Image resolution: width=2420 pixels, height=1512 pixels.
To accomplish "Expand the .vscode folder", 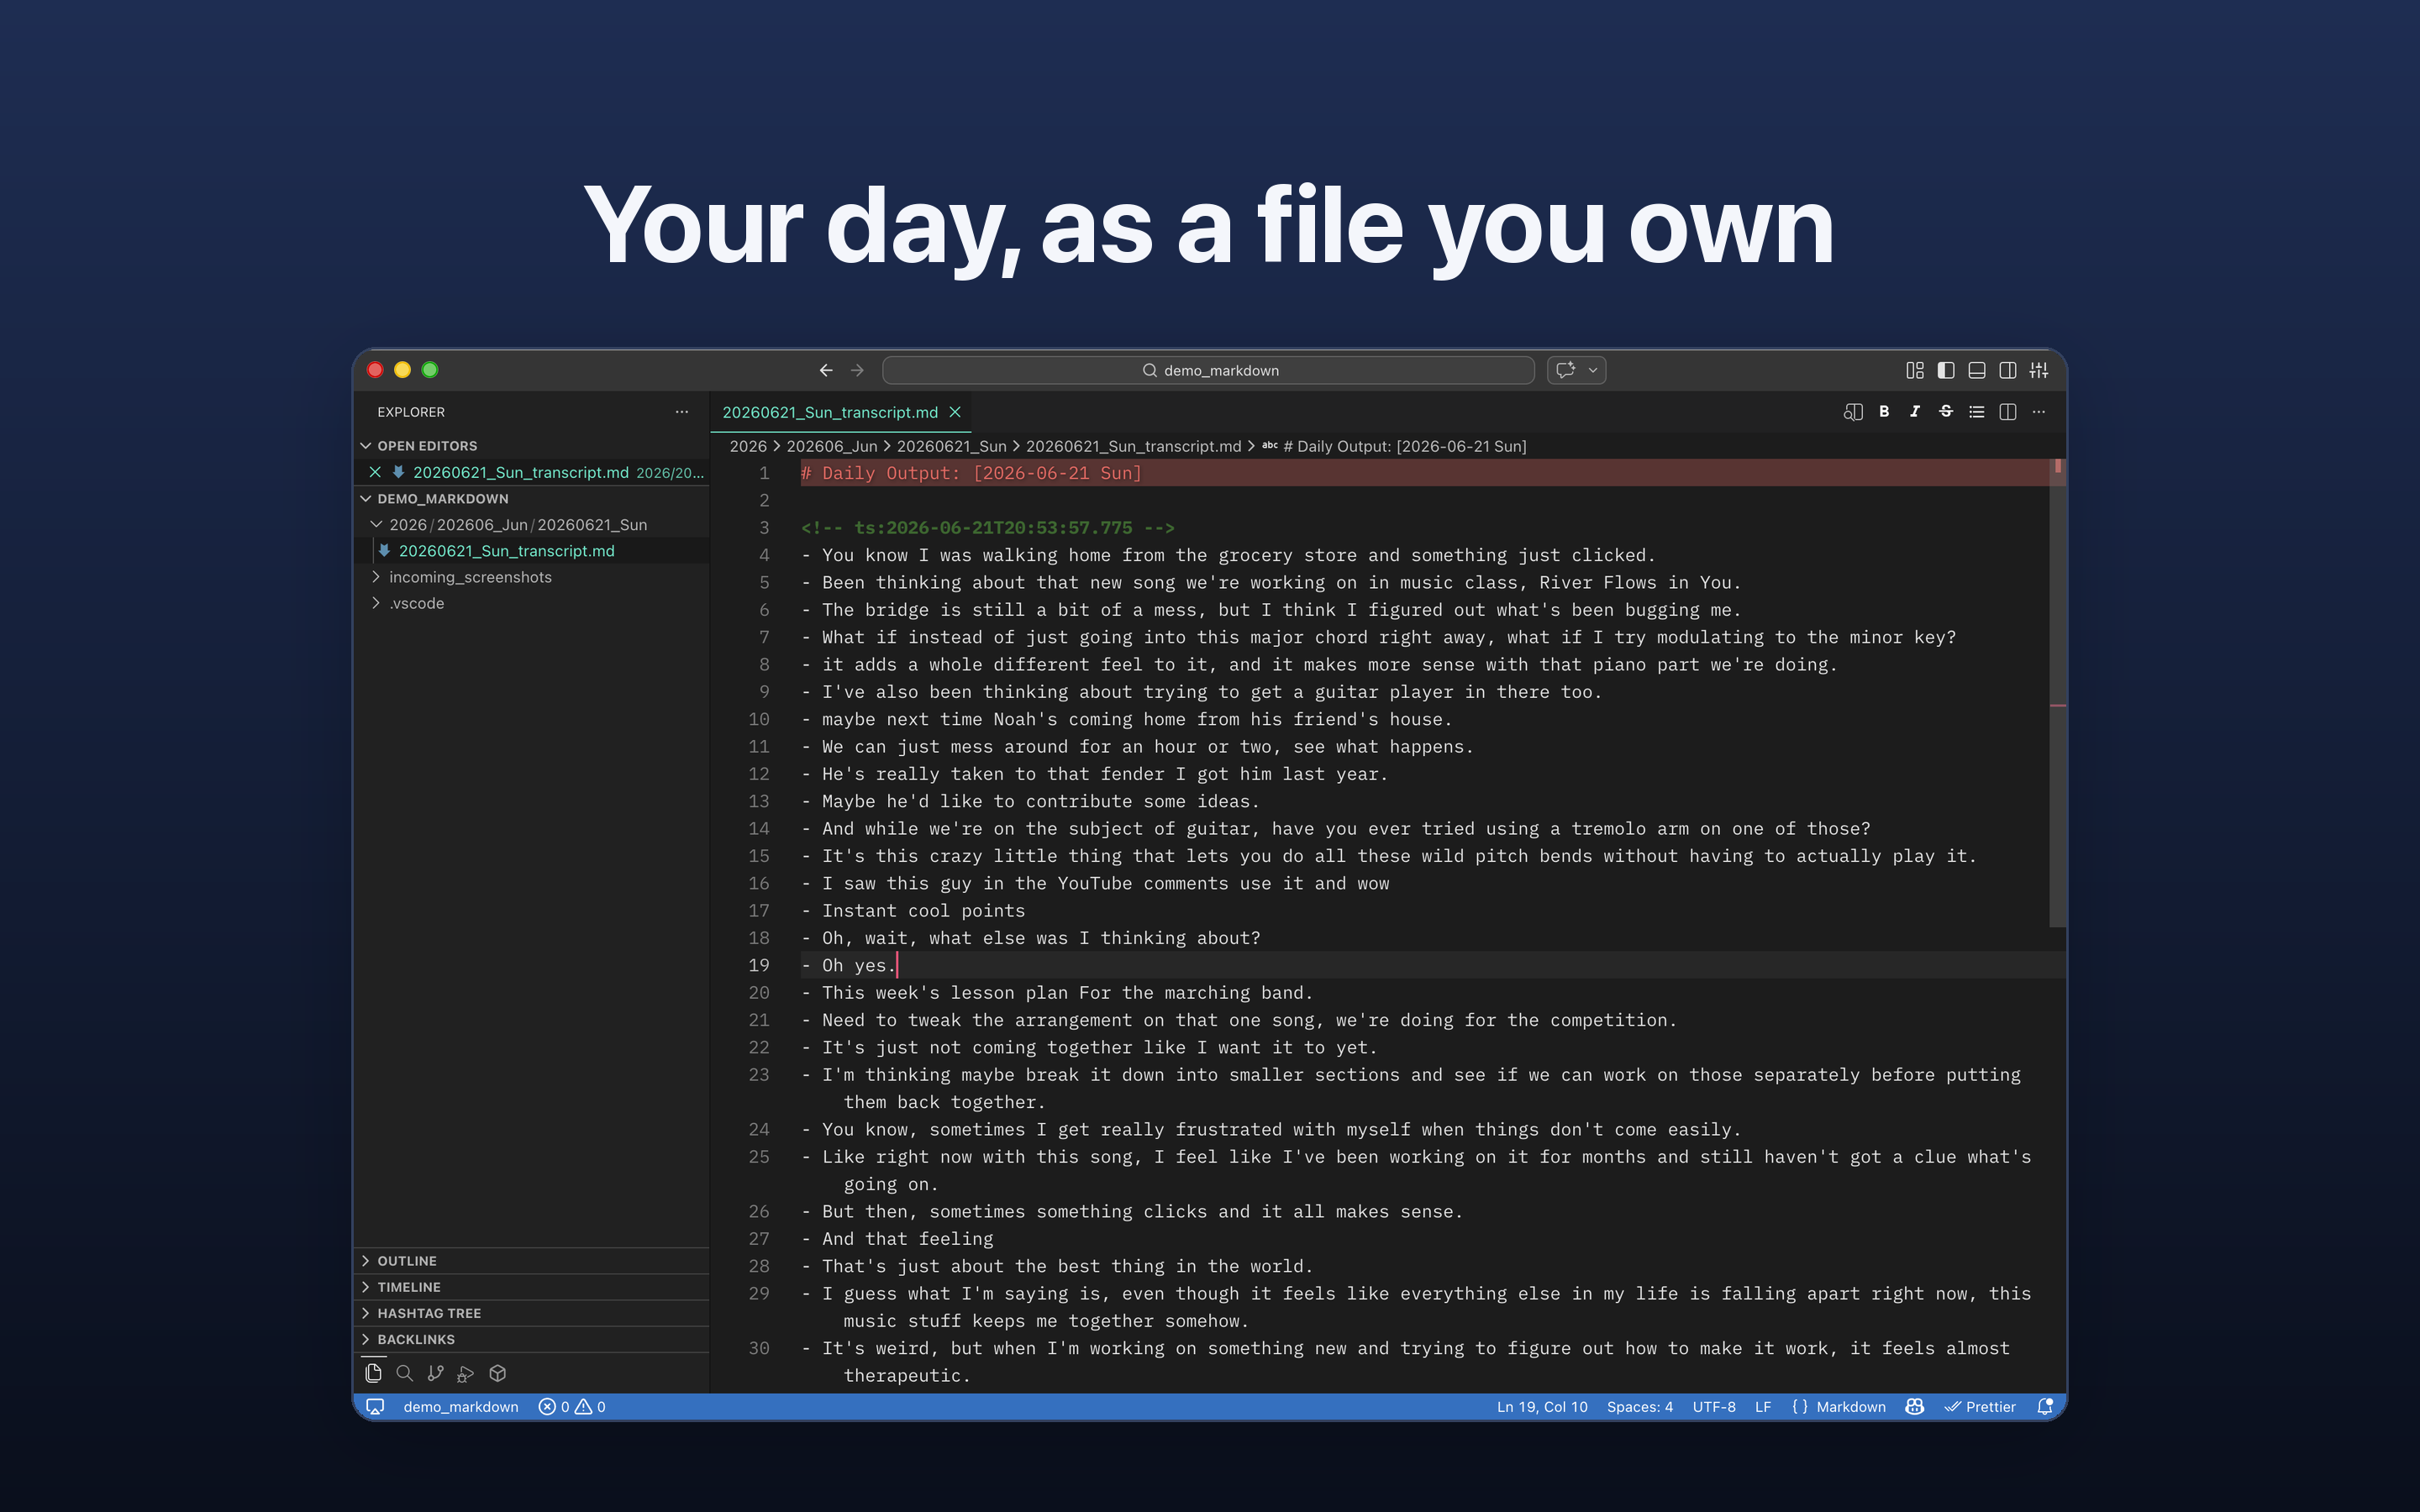I will 416,603.
